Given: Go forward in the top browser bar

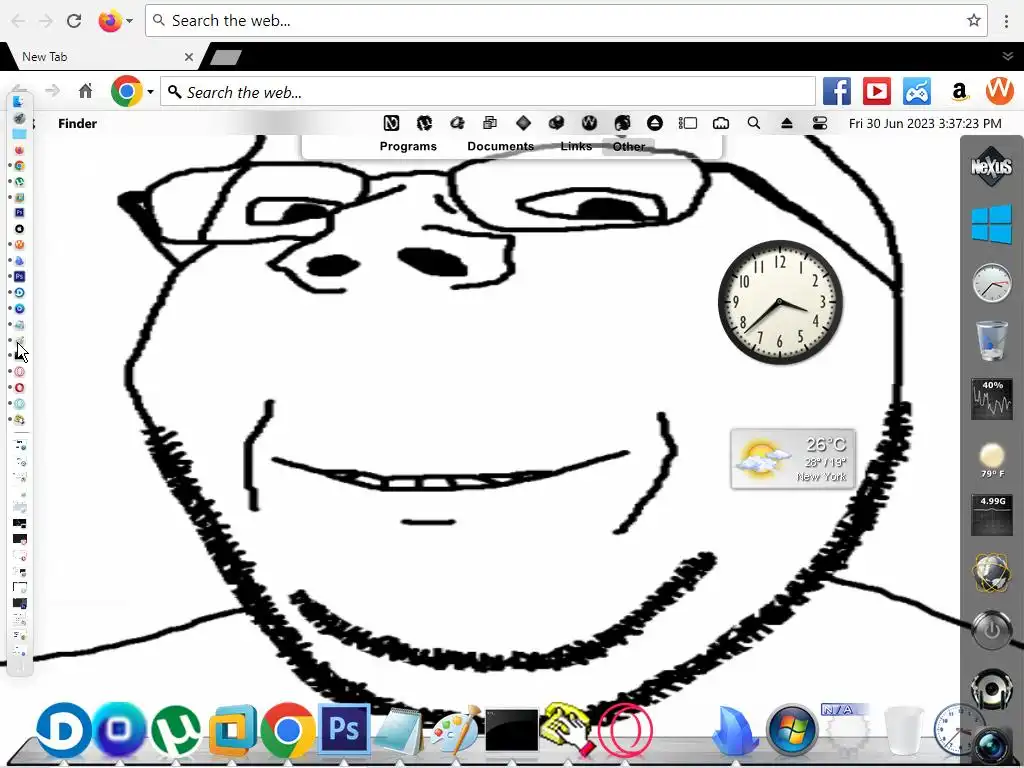Looking at the screenshot, I should [46, 21].
